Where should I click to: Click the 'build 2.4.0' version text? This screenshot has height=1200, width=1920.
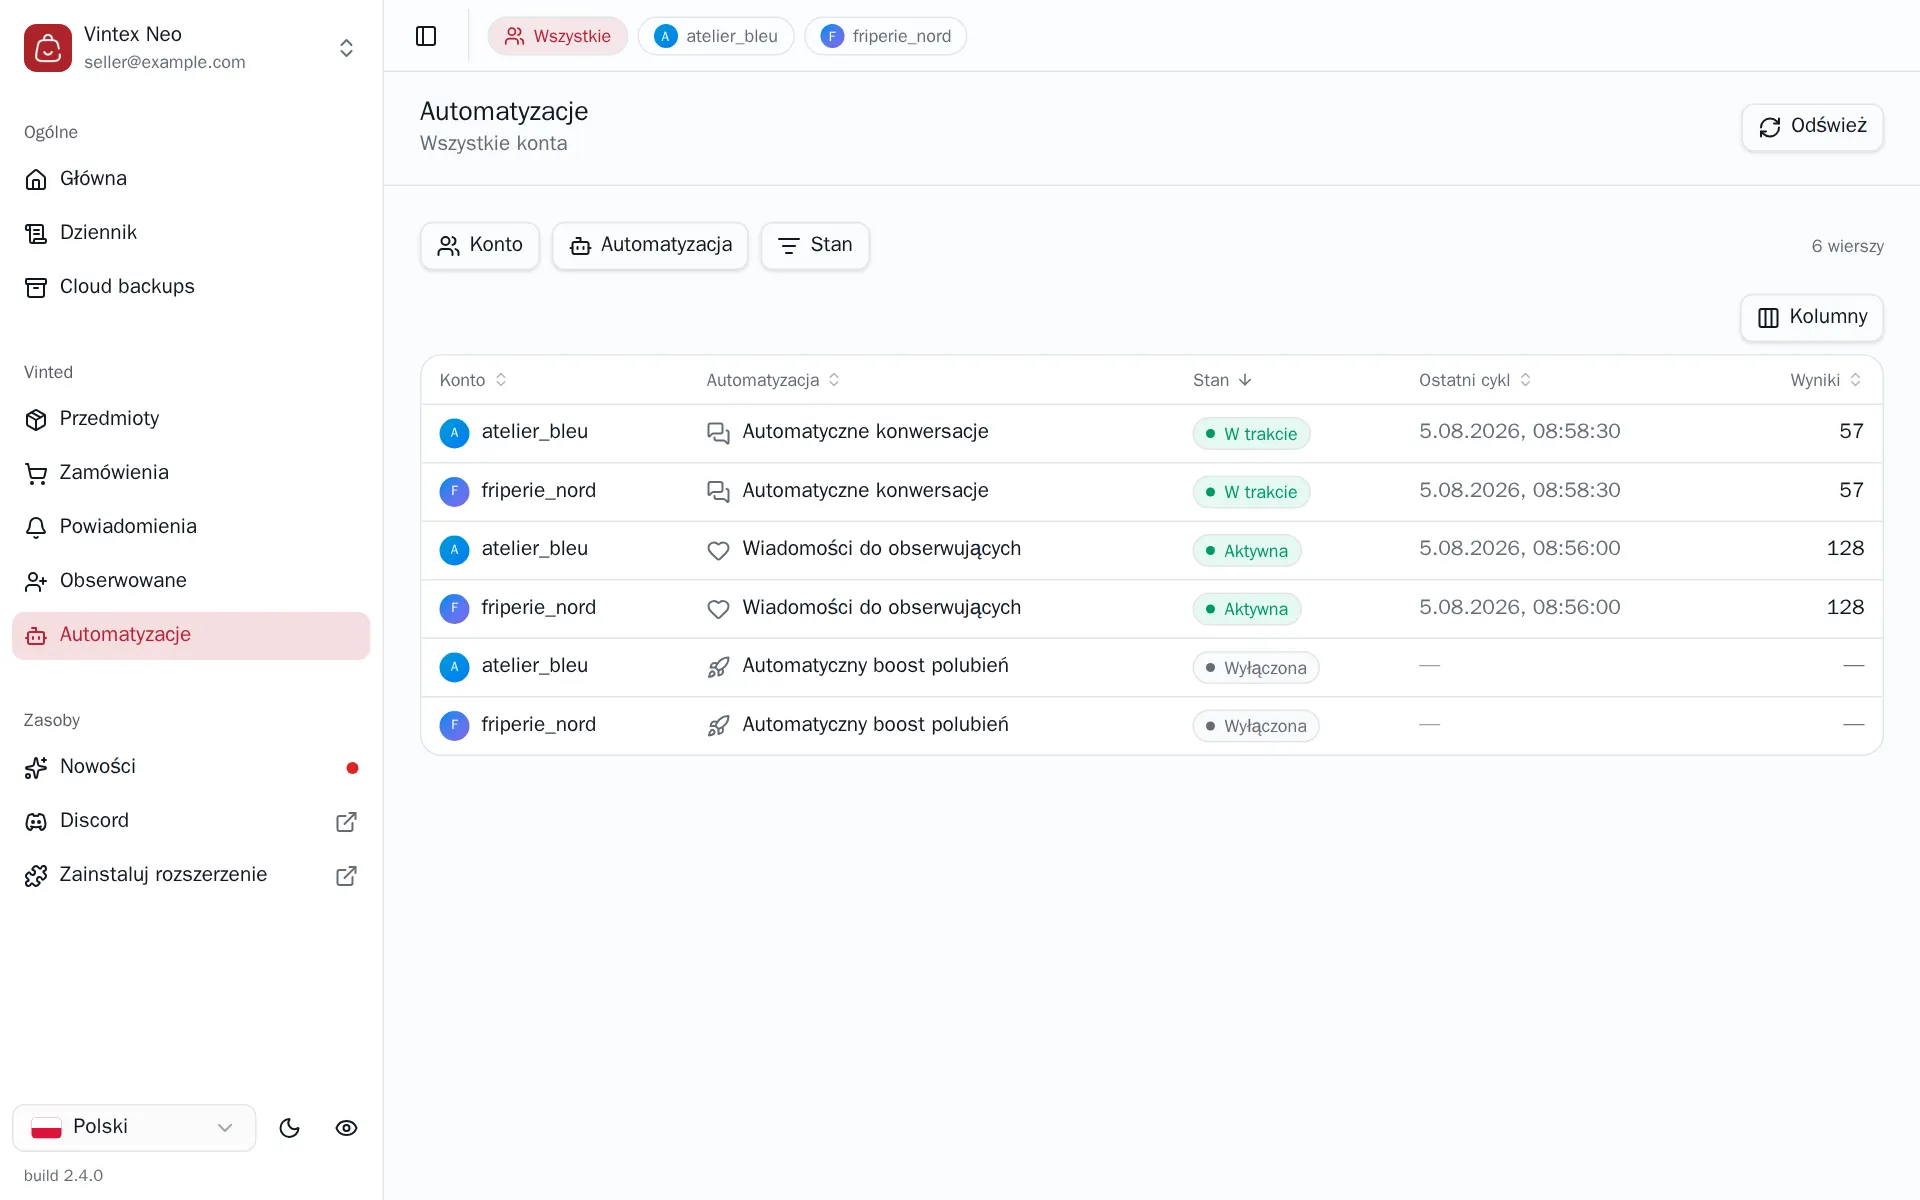(64, 1175)
